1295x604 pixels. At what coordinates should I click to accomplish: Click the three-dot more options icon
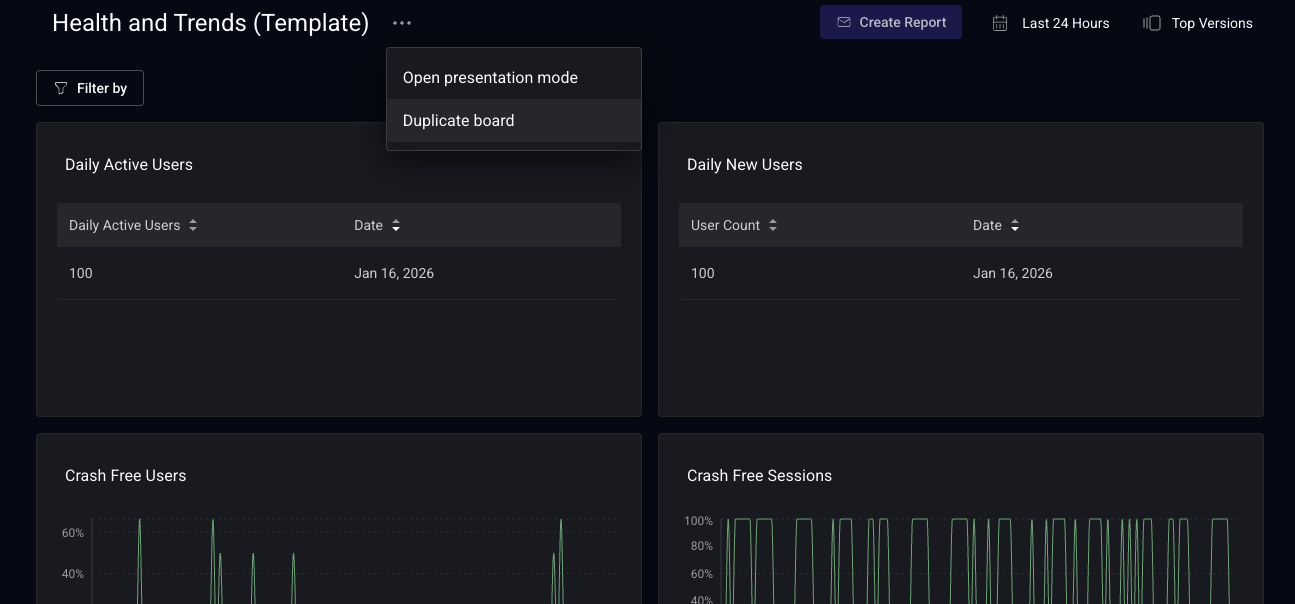402,23
